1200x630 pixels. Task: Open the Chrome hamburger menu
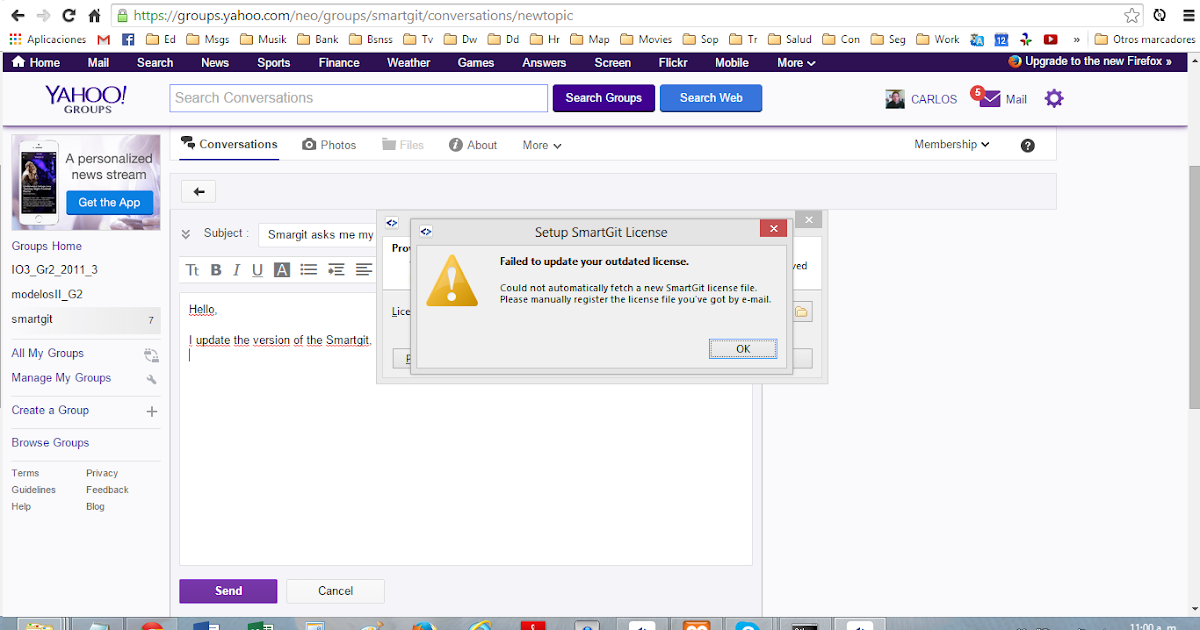(x=1186, y=16)
